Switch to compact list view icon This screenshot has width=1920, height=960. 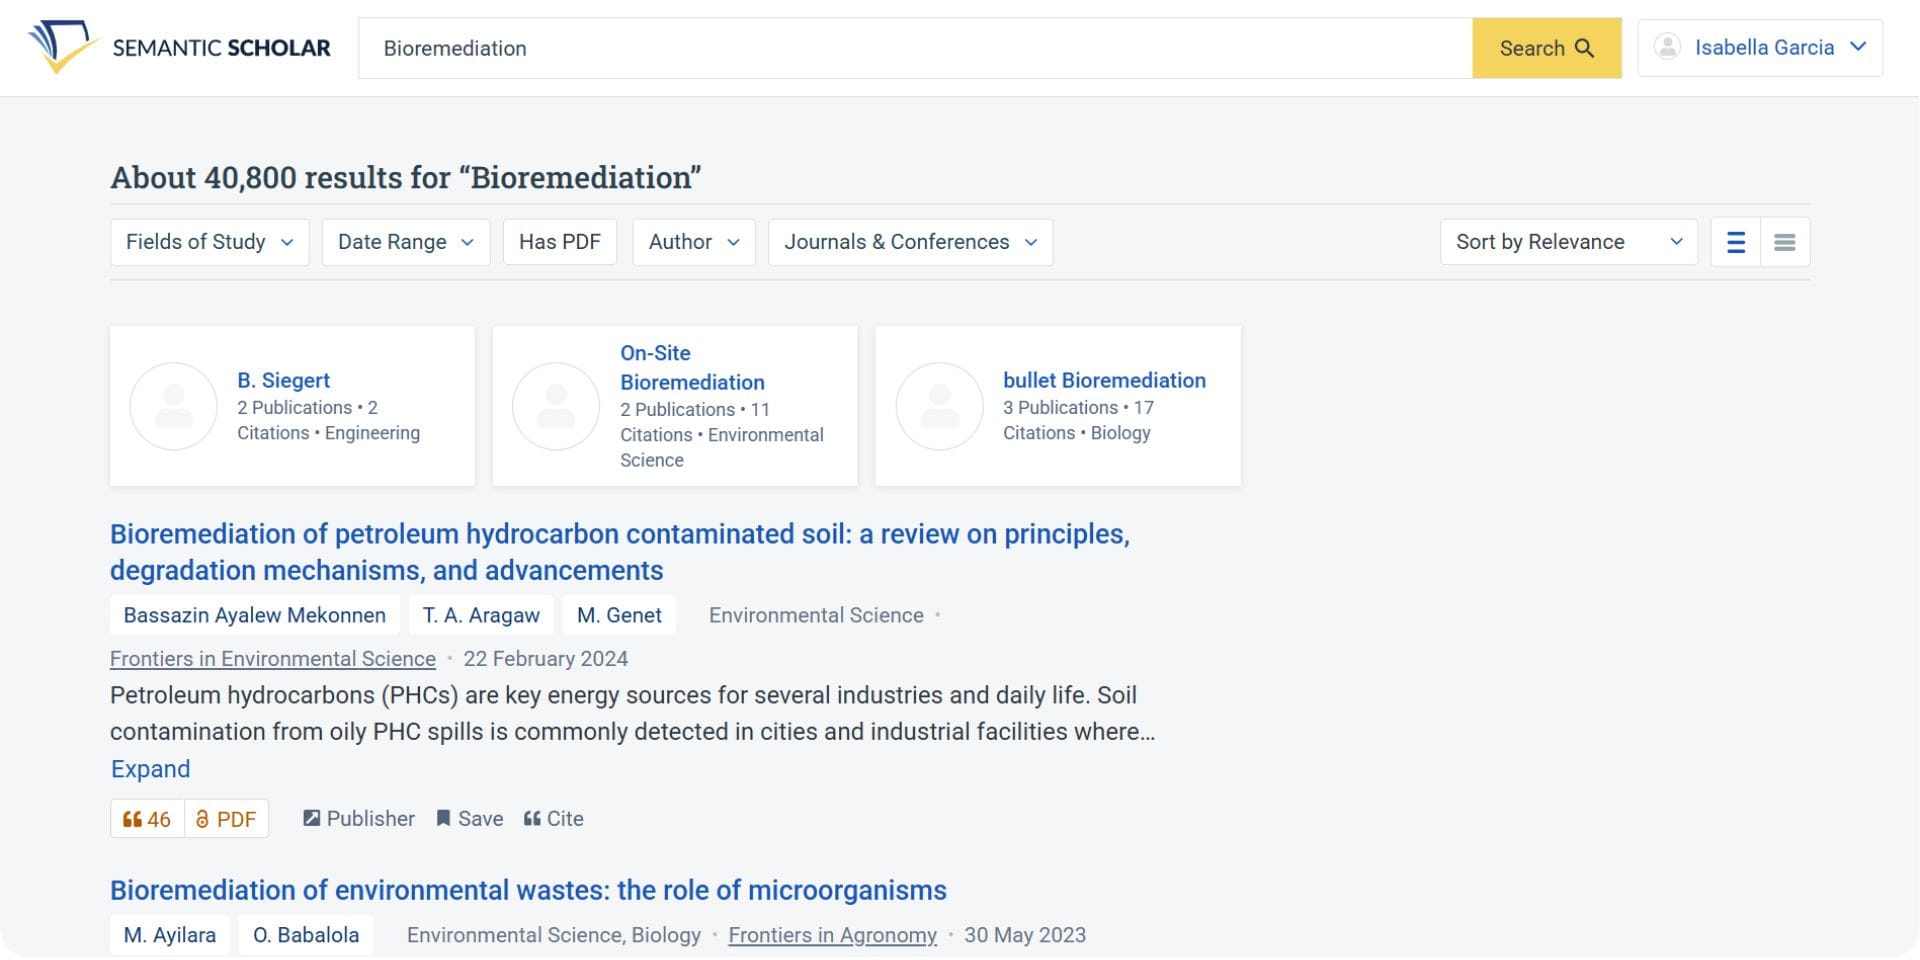[x=1785, y=242]
